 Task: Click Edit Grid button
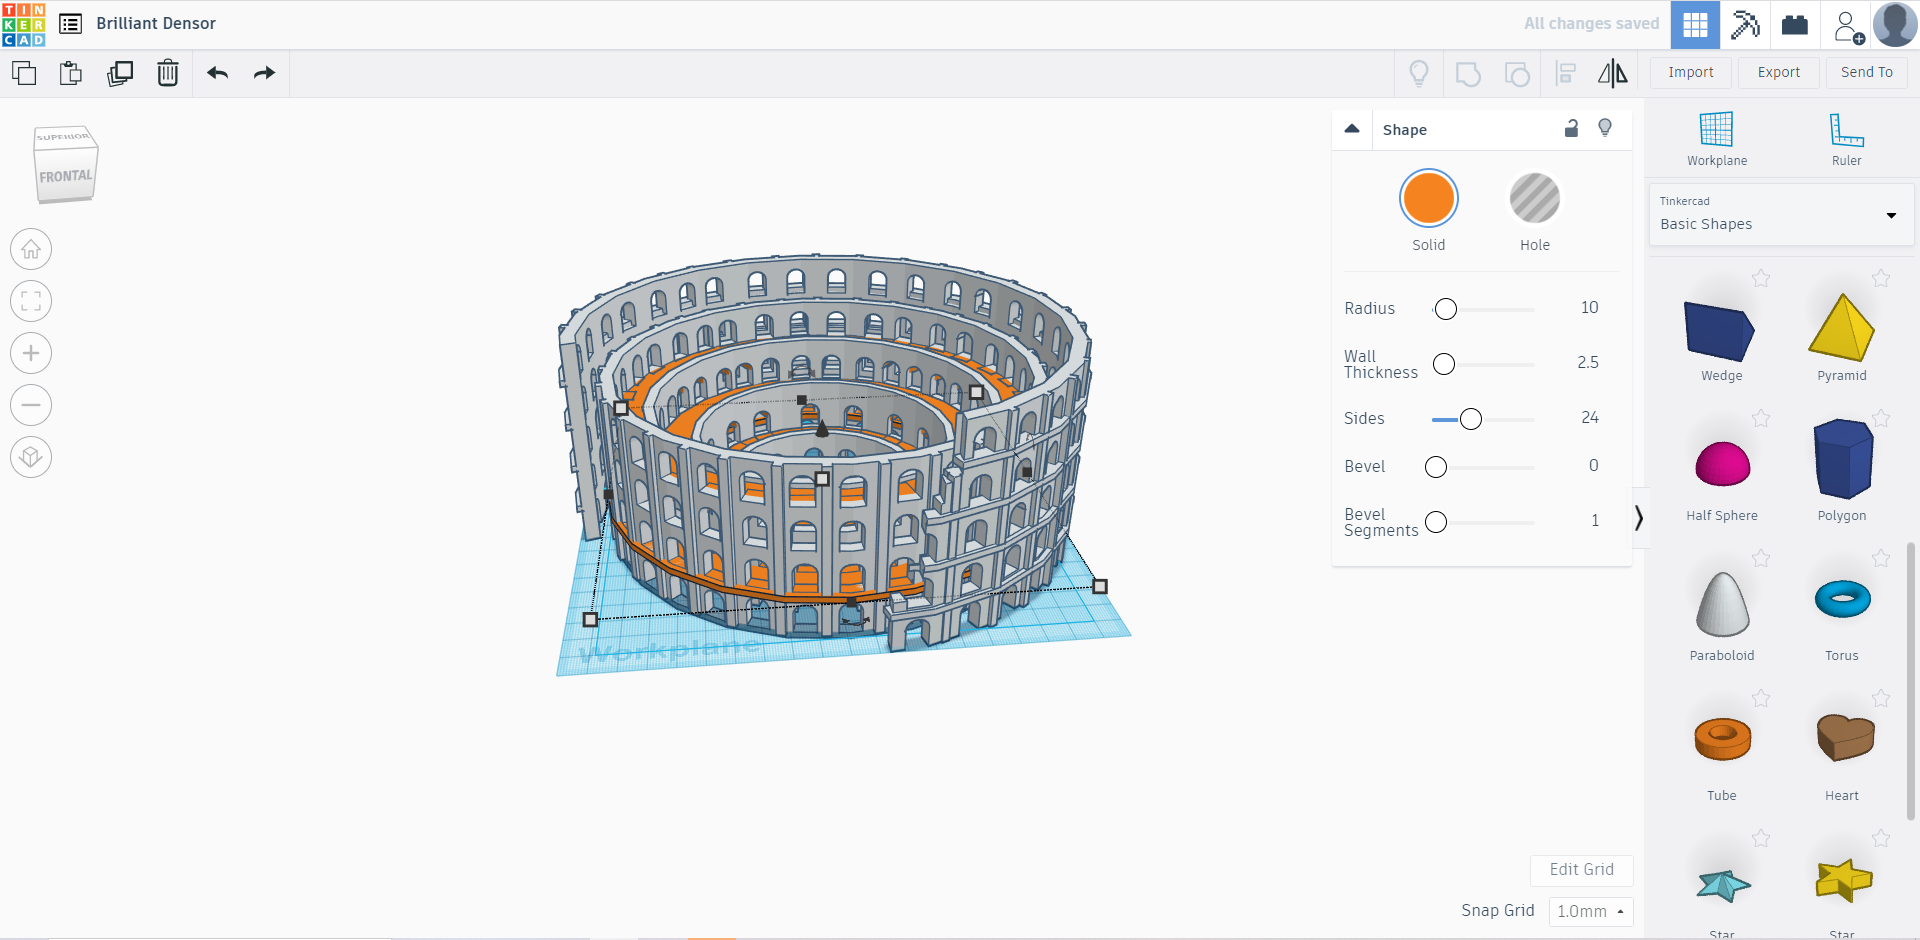click(x=1581, y=870)
